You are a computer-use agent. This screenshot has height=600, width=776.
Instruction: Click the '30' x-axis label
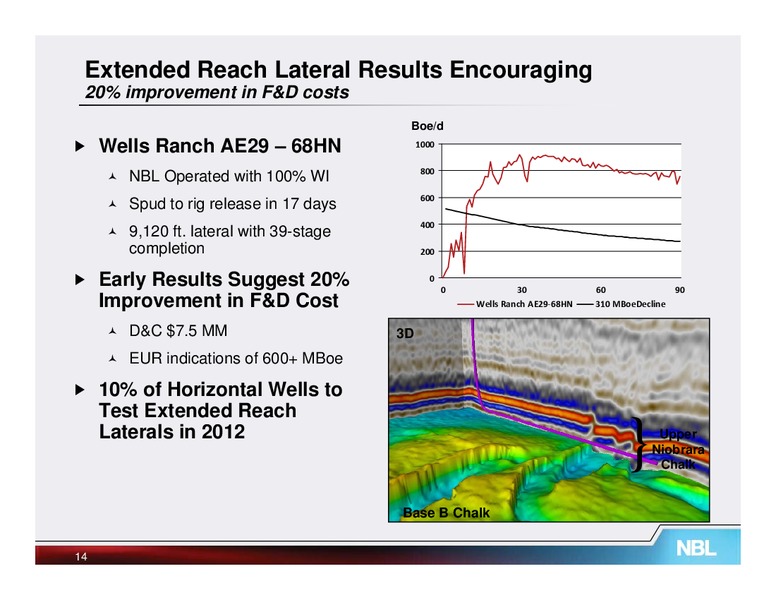tap(522, 290)
